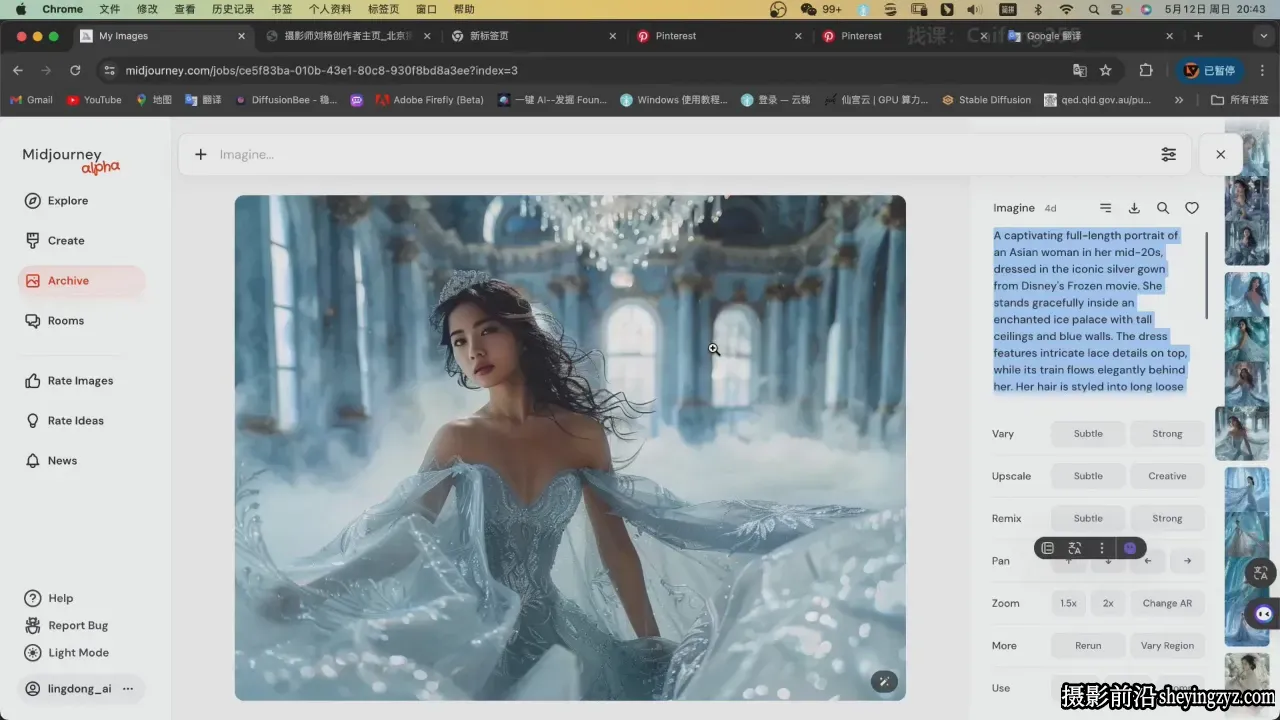Open the three-dot menu on floating toolbar

1102,548
